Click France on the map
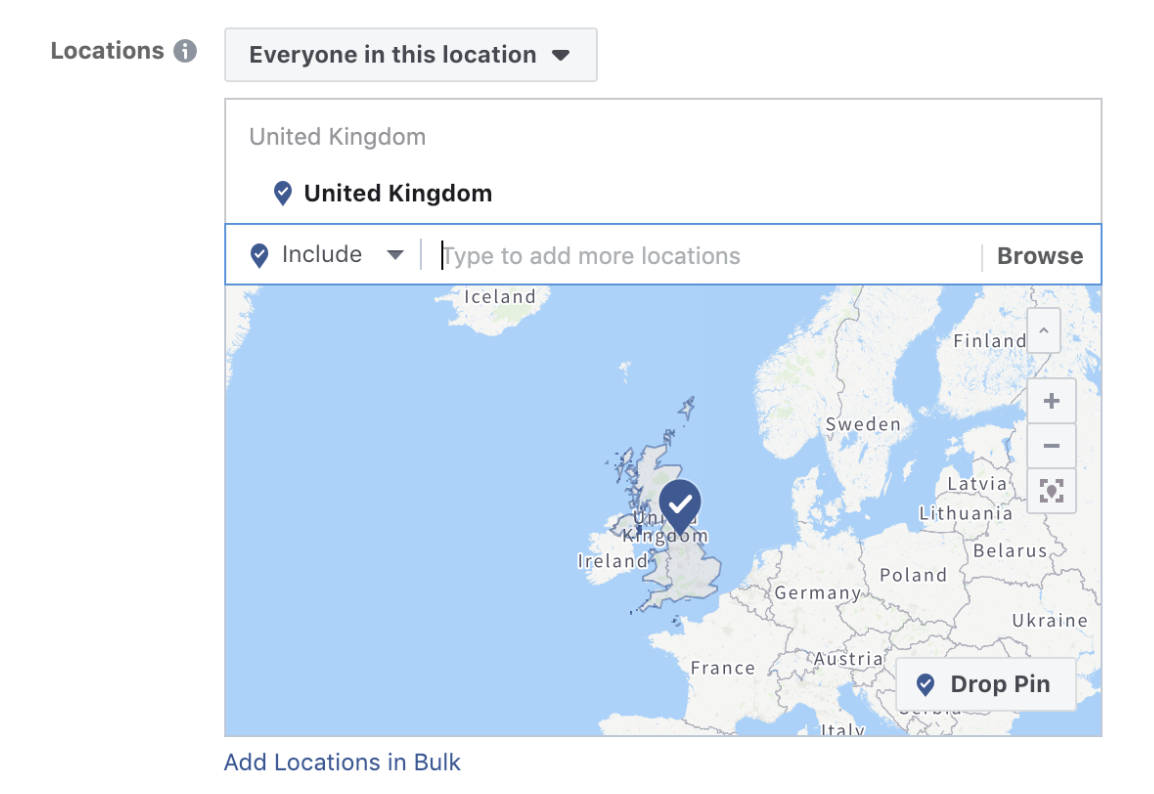 point(723,668)
